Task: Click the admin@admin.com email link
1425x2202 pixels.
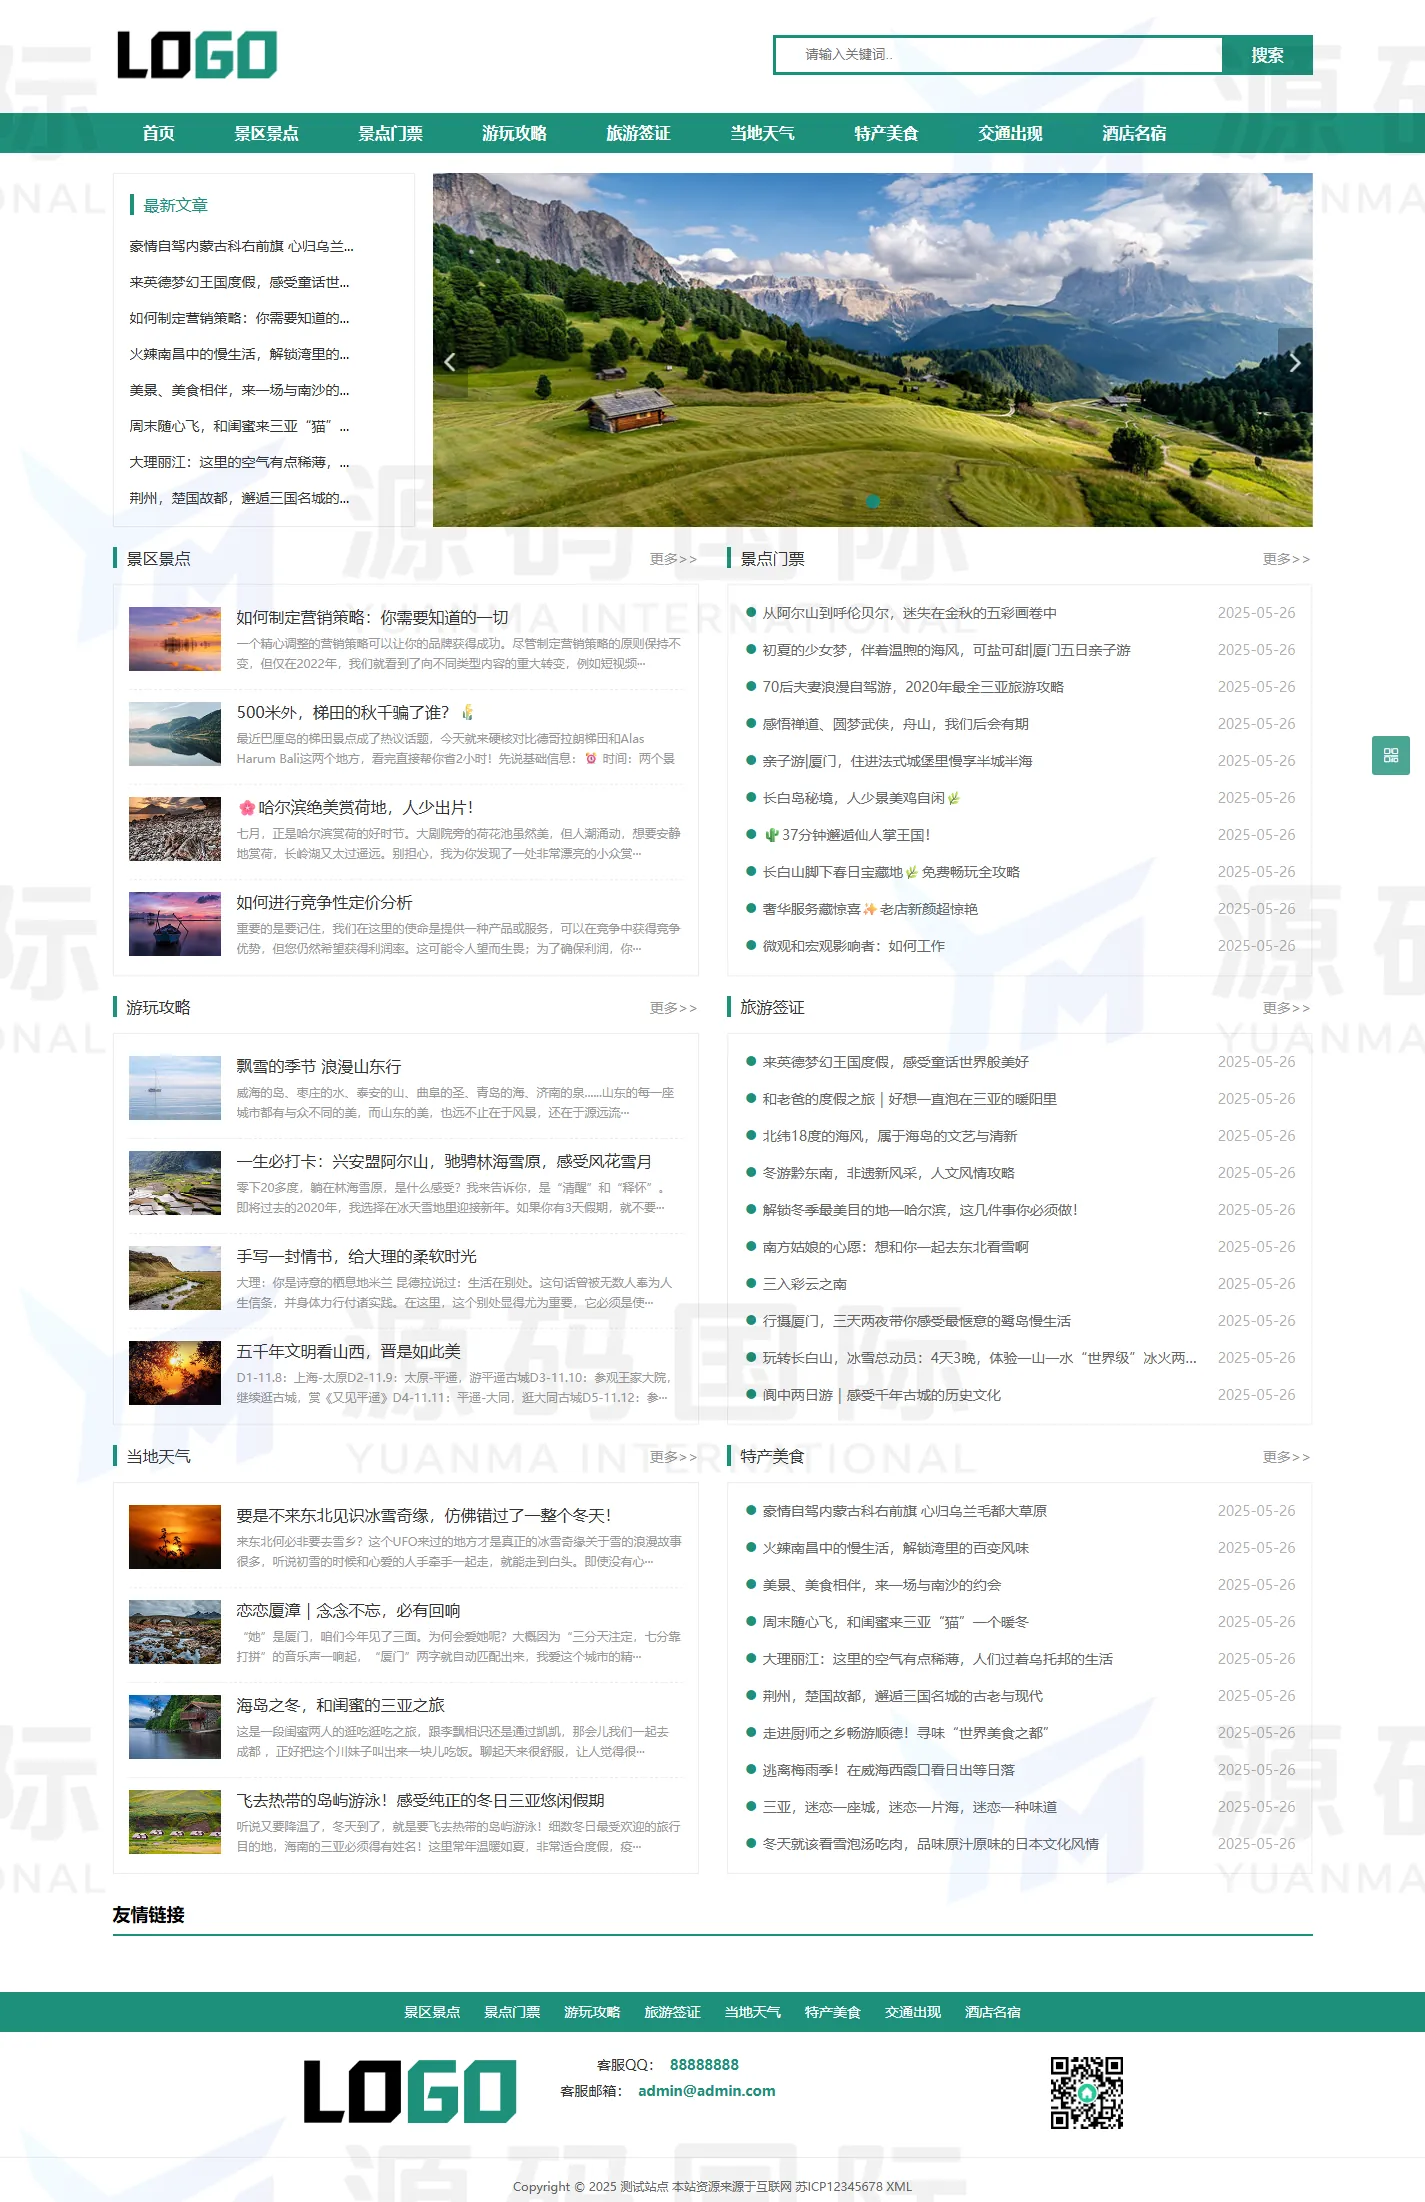Action: pos(707,2091)
